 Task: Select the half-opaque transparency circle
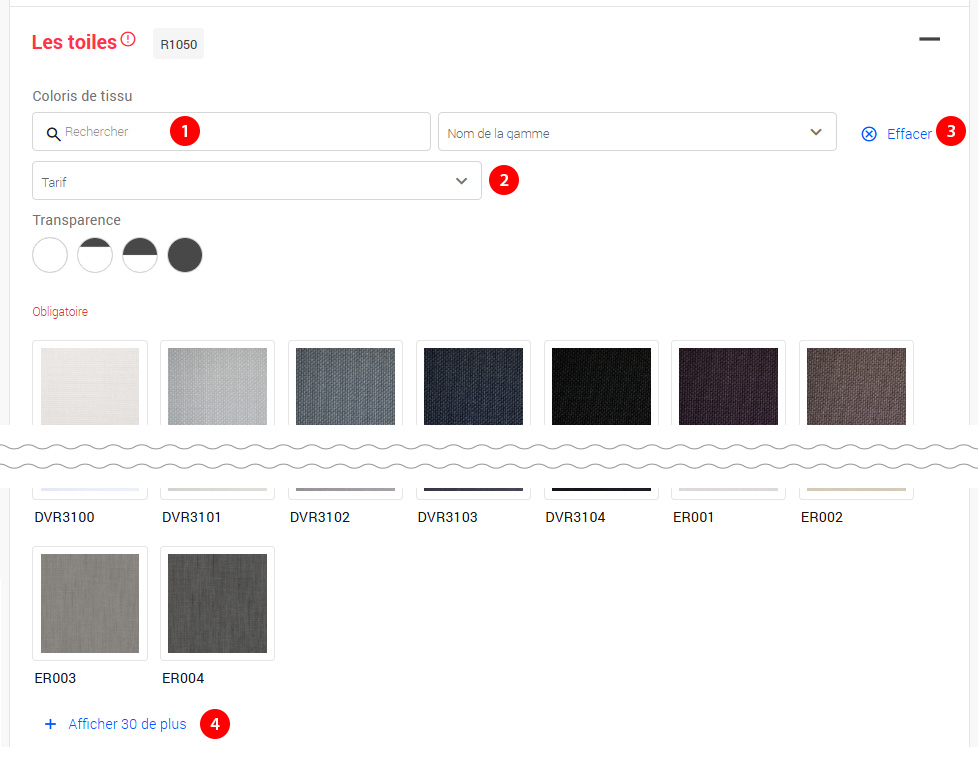[x=140, y=255]
